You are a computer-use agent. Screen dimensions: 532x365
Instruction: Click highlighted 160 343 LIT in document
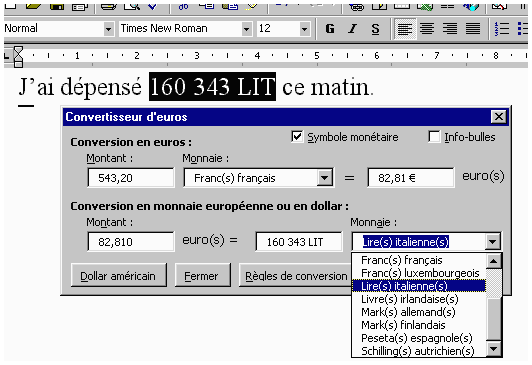(x=212, y=87)
